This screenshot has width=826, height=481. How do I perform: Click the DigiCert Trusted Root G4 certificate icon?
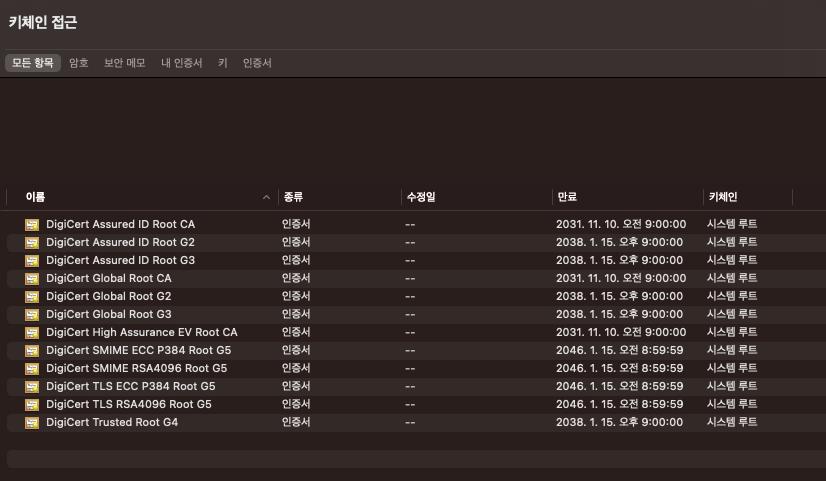(x=32, y=423)
